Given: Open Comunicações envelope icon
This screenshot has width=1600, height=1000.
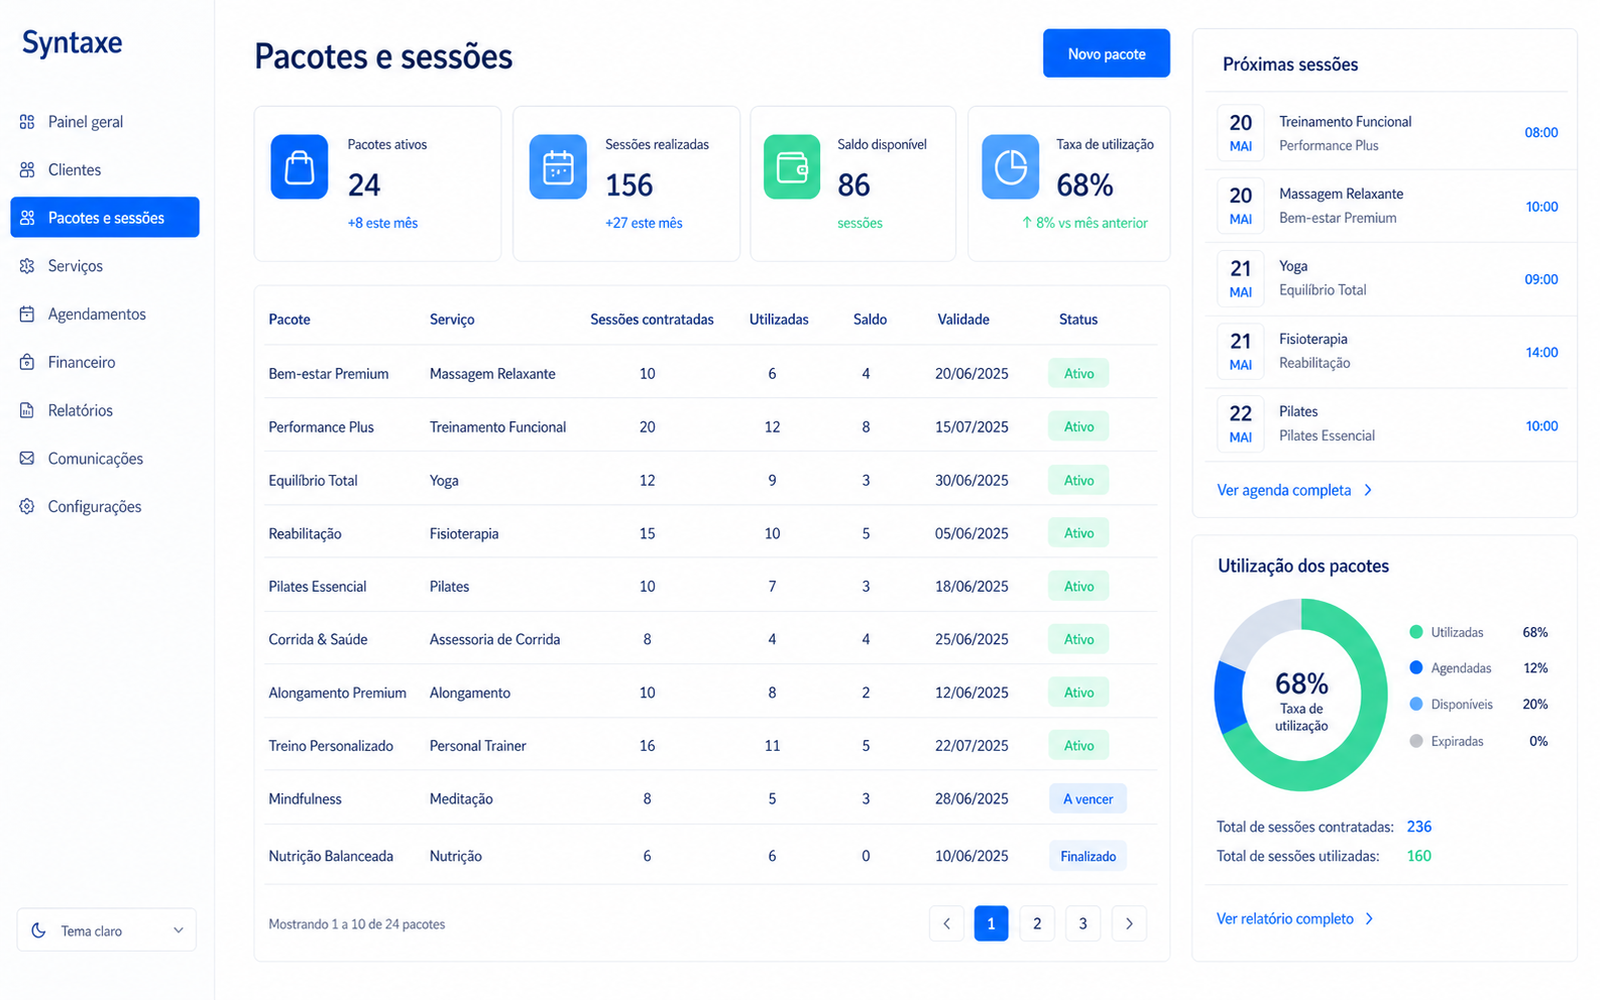Looking at the screenshot, I should 27,458.
